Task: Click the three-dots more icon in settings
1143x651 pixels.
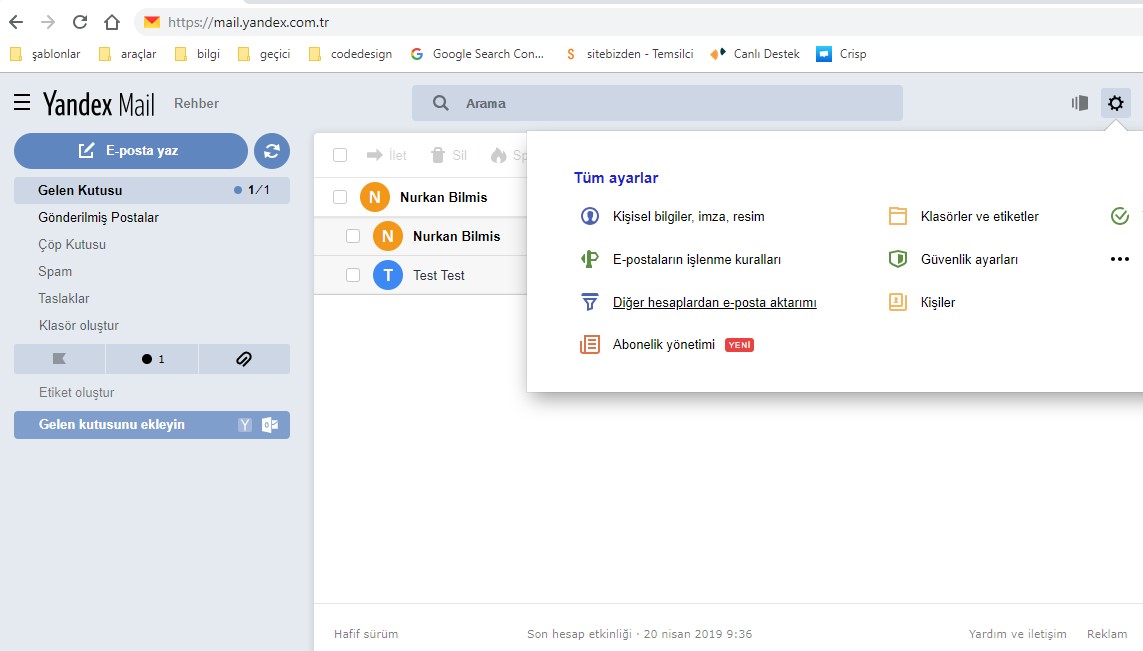Action: (x=1120, y=259)
